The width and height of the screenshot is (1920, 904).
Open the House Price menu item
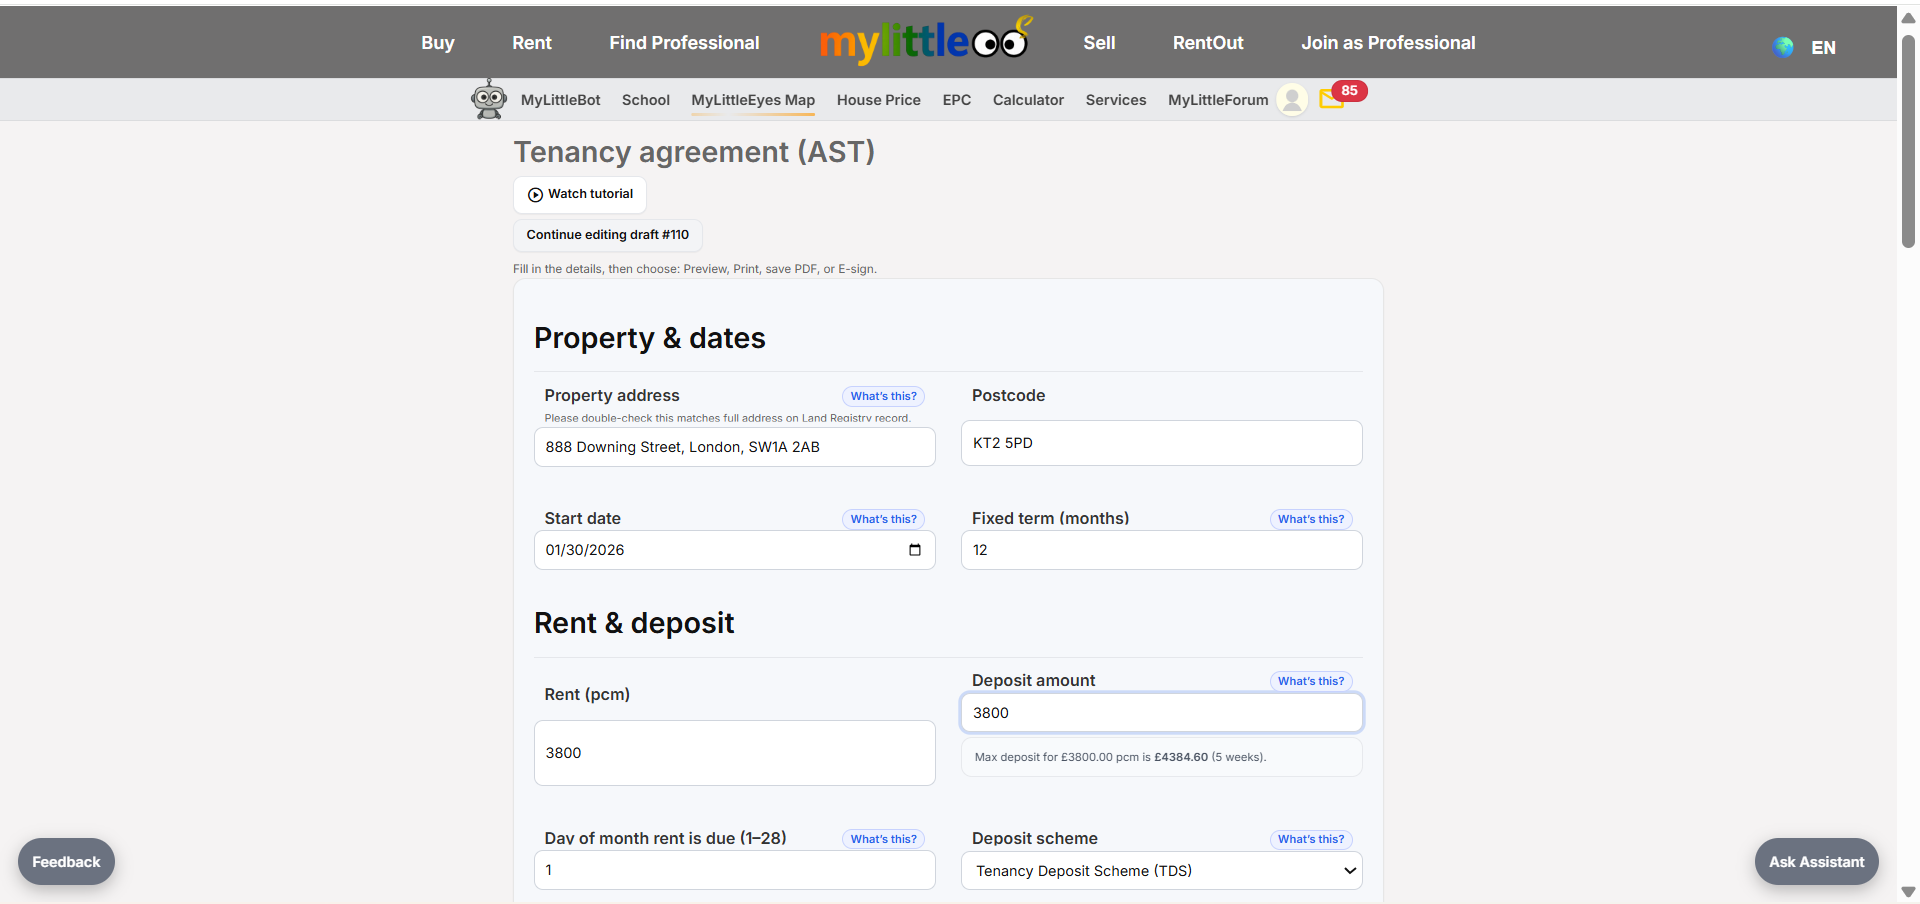click(878, 100)
